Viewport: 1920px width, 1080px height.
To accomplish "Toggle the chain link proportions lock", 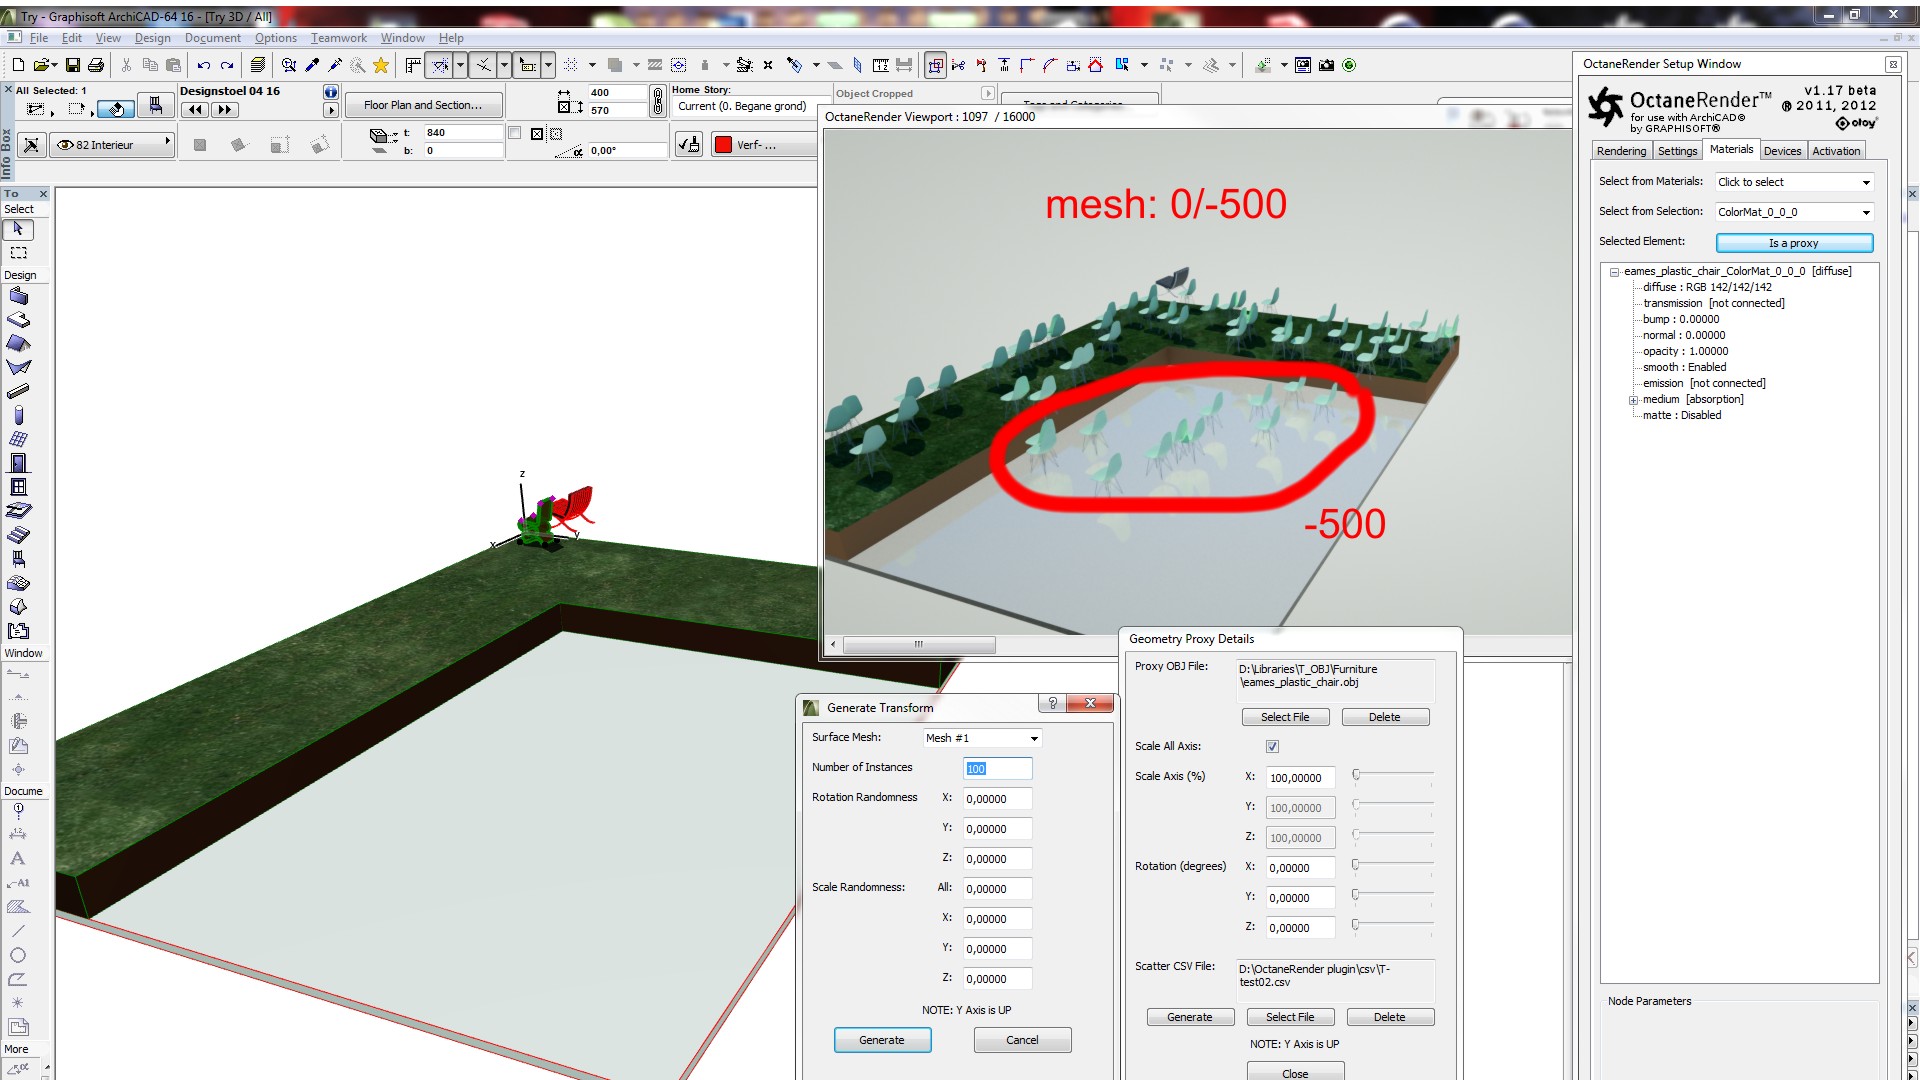I will point(657,101).
